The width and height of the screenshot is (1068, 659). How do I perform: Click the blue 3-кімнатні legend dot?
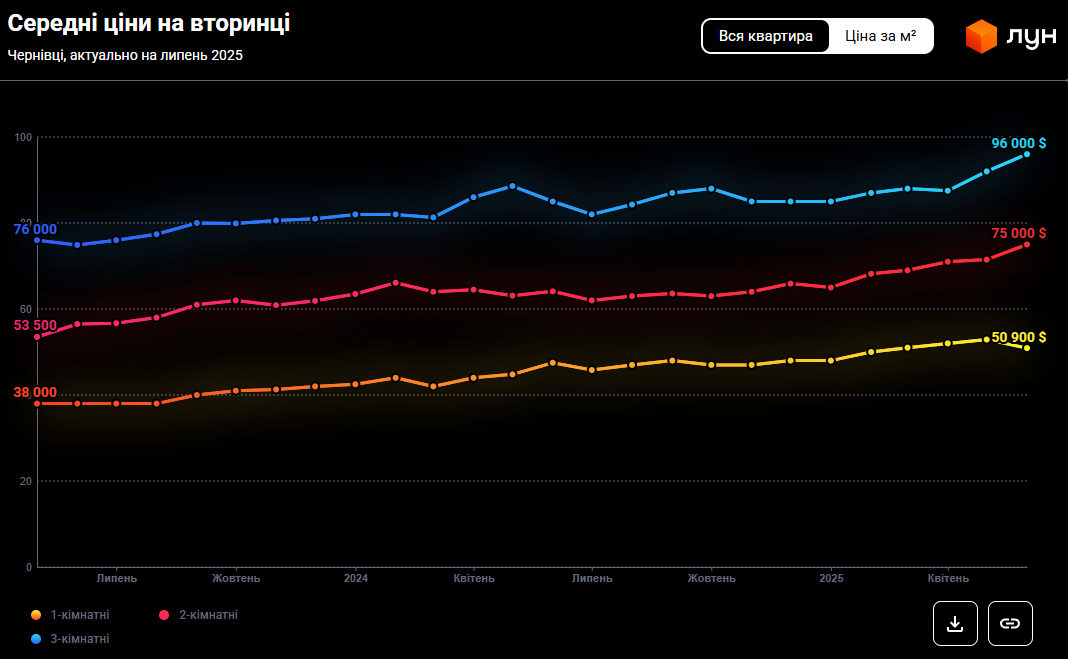(x=36, y=639)
